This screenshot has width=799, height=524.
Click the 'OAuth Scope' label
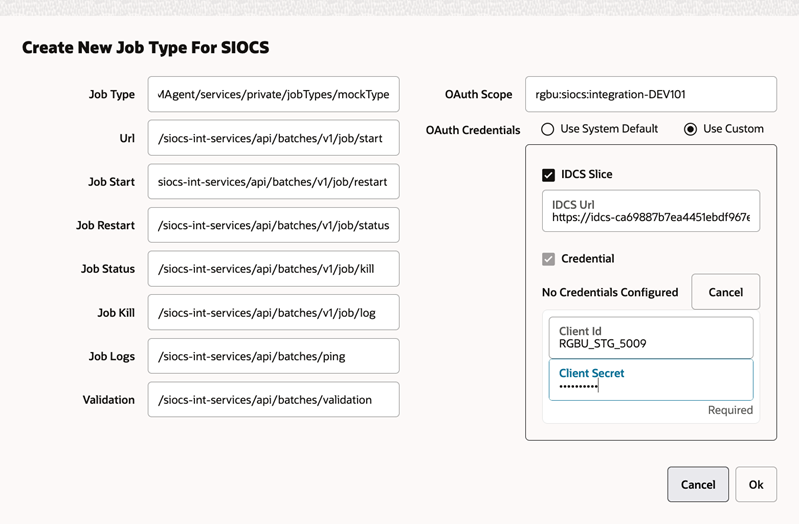pos(478,94)
